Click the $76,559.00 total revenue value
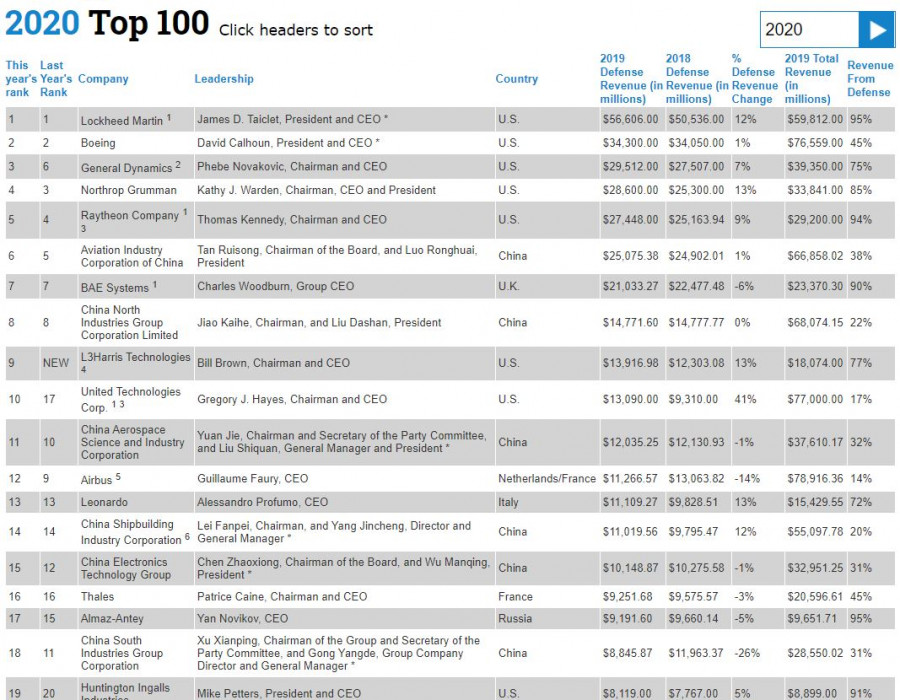 815,143
